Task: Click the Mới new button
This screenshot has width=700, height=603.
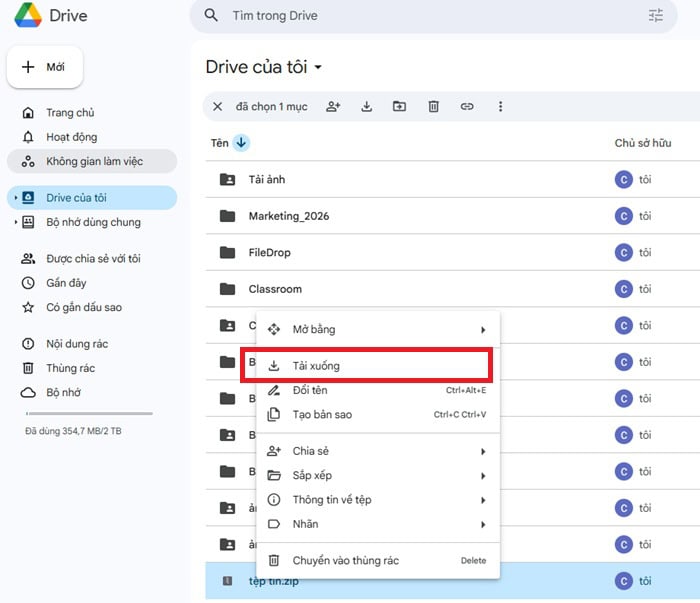Action: (x=45, y=67)
